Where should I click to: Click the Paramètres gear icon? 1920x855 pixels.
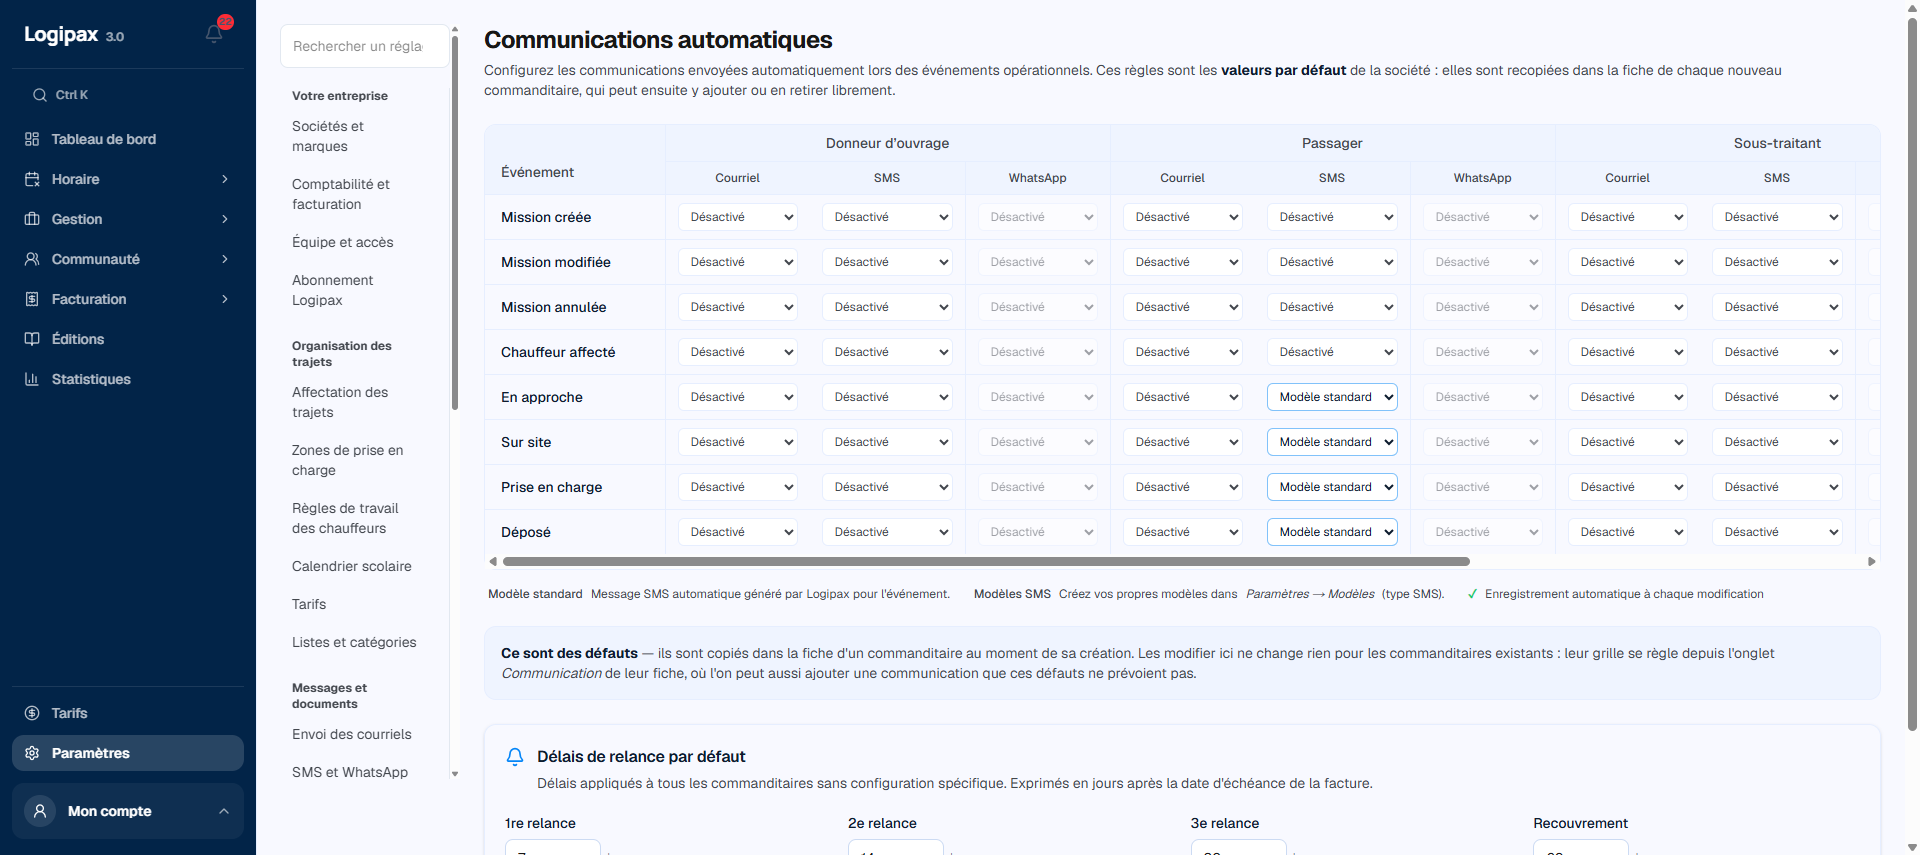pyautogui.click(x=32, y=753)
